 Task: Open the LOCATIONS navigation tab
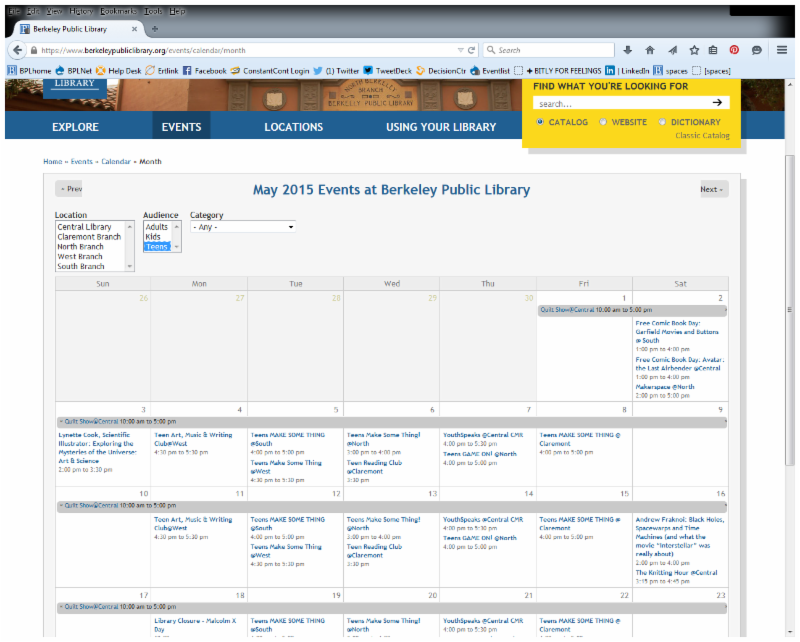coord(293,127)
